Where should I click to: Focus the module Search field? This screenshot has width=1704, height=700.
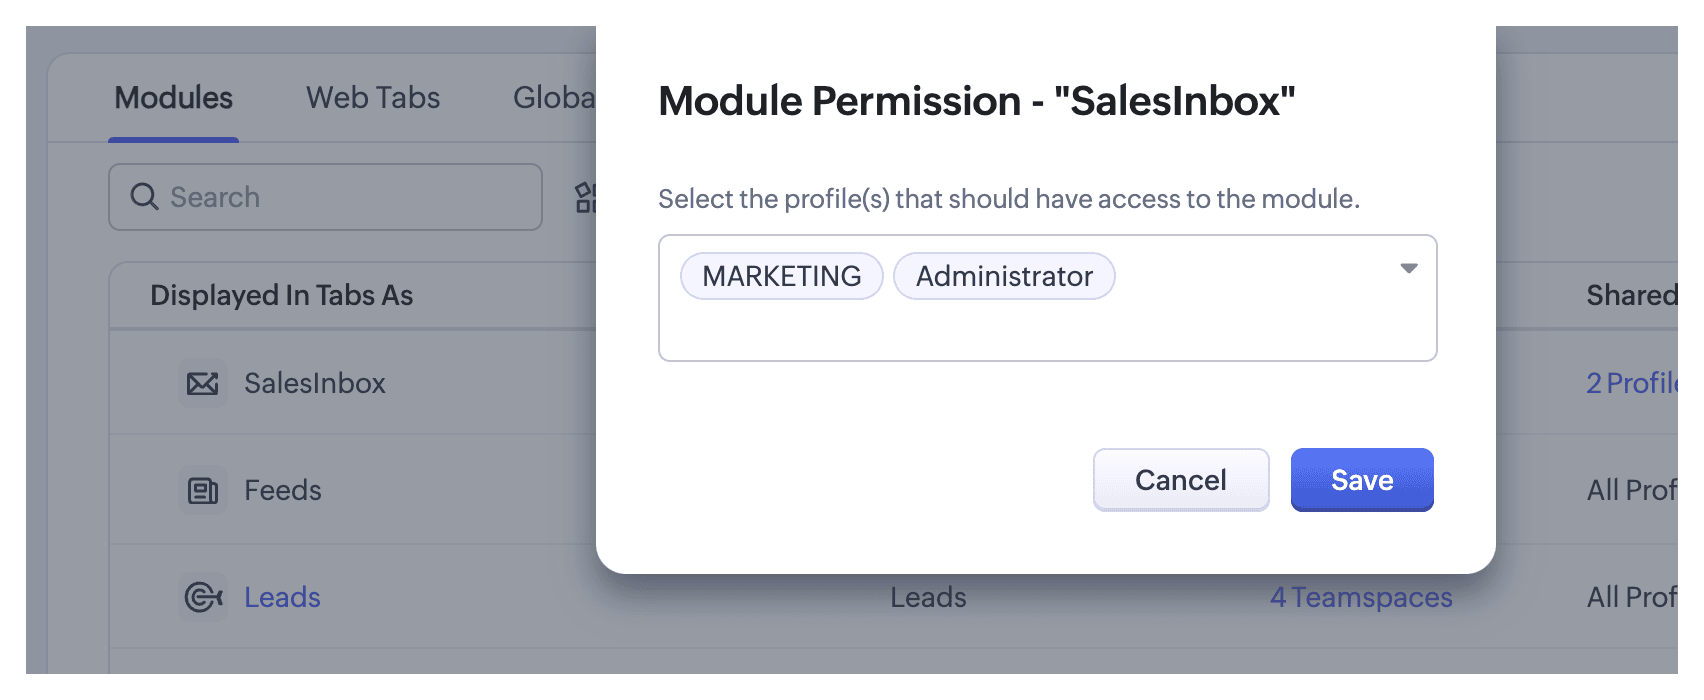(340, 197)
